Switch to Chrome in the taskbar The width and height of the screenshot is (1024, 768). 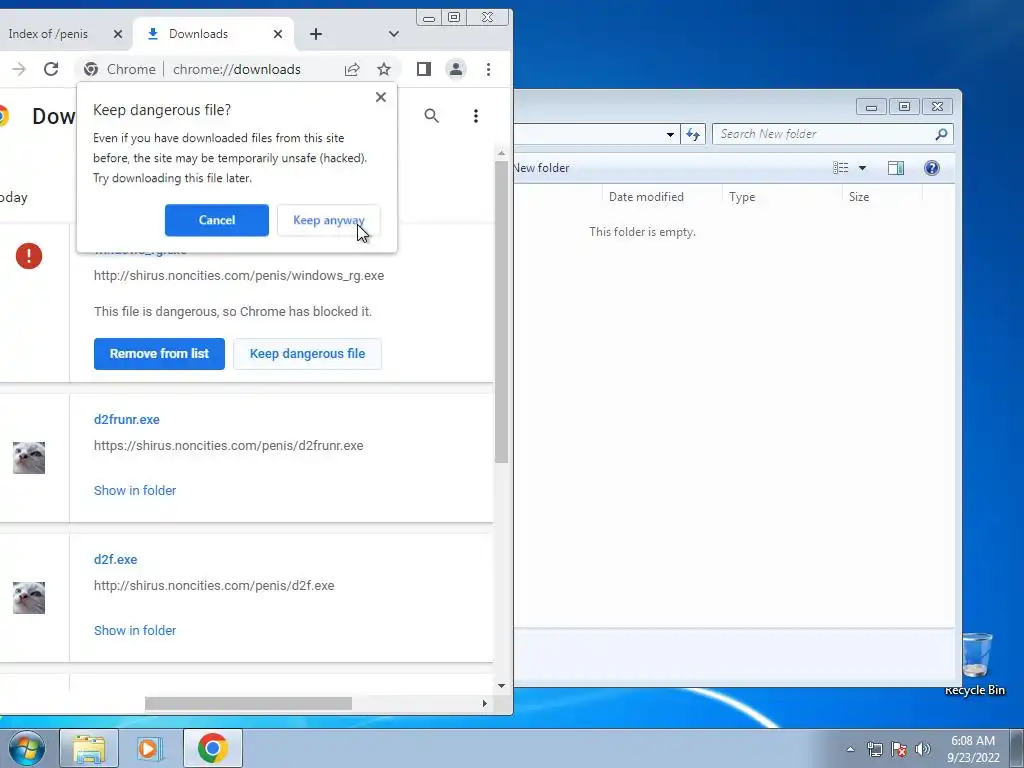213,748
